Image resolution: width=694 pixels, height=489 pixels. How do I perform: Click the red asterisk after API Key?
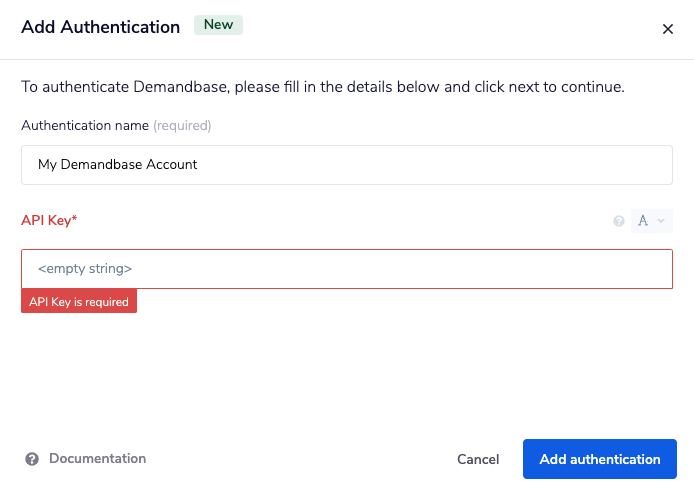(74, 219)
